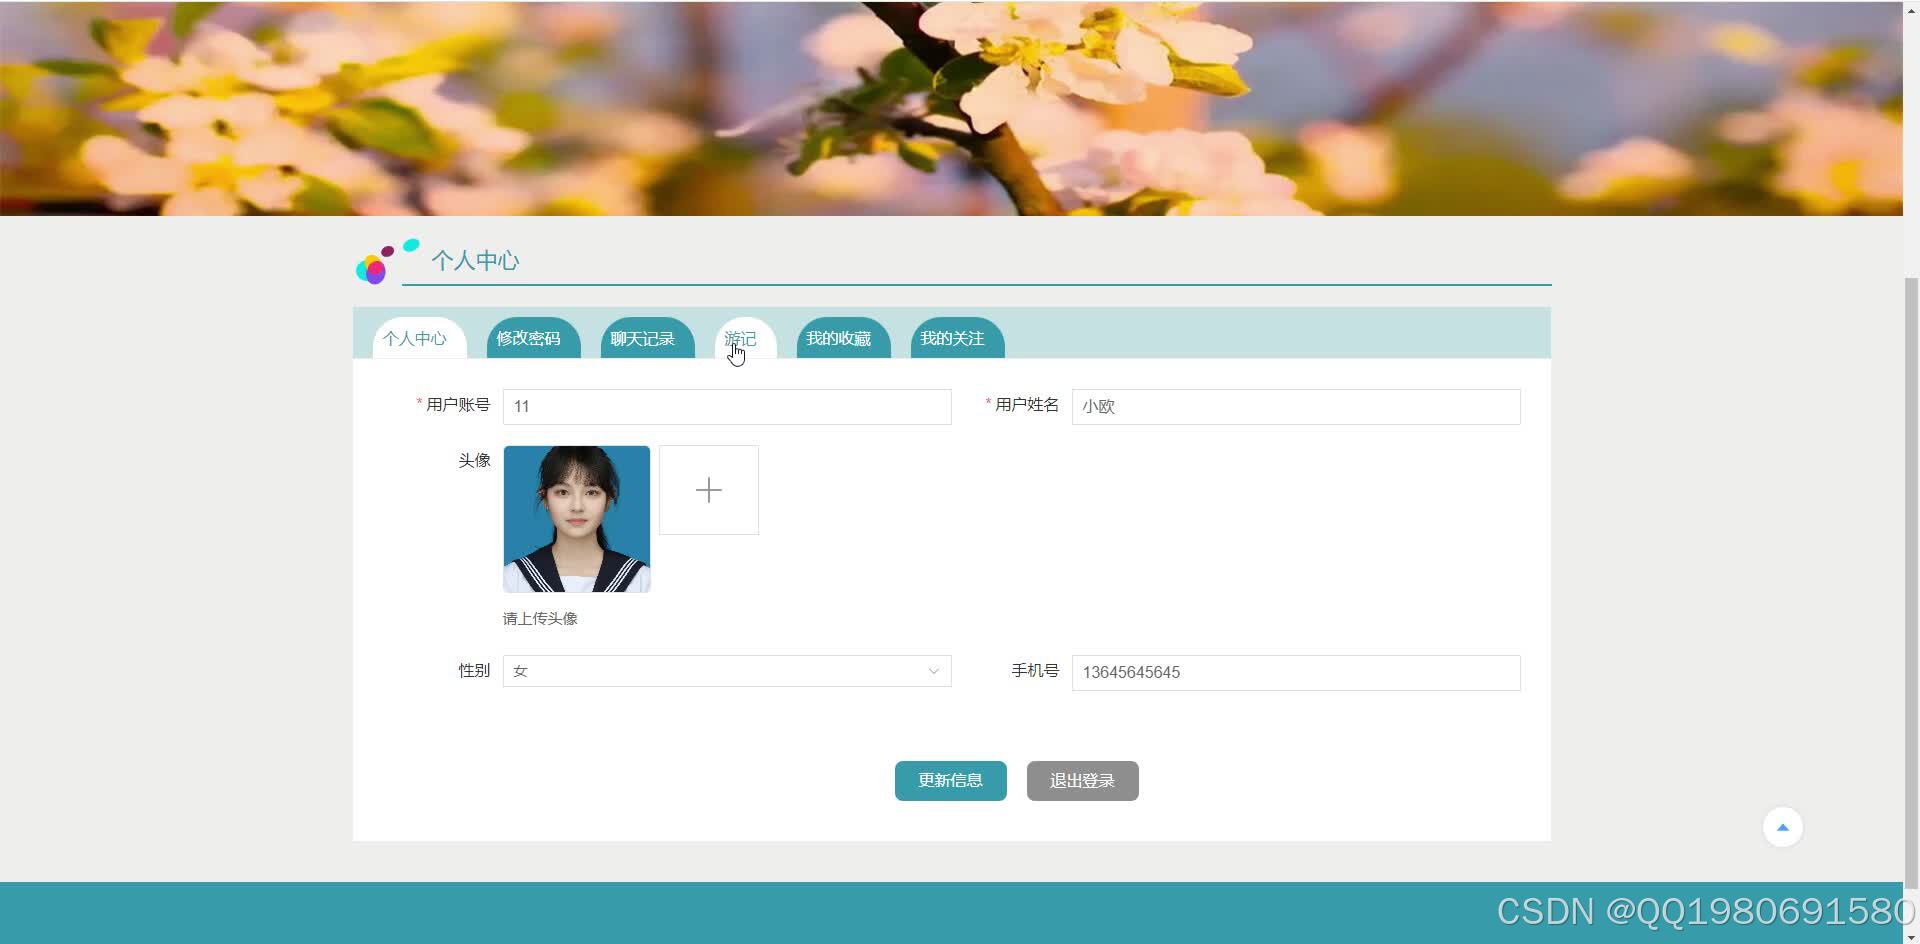Expand the 性别 dropdown
The image size is (1920, 944).
point(727,671)
